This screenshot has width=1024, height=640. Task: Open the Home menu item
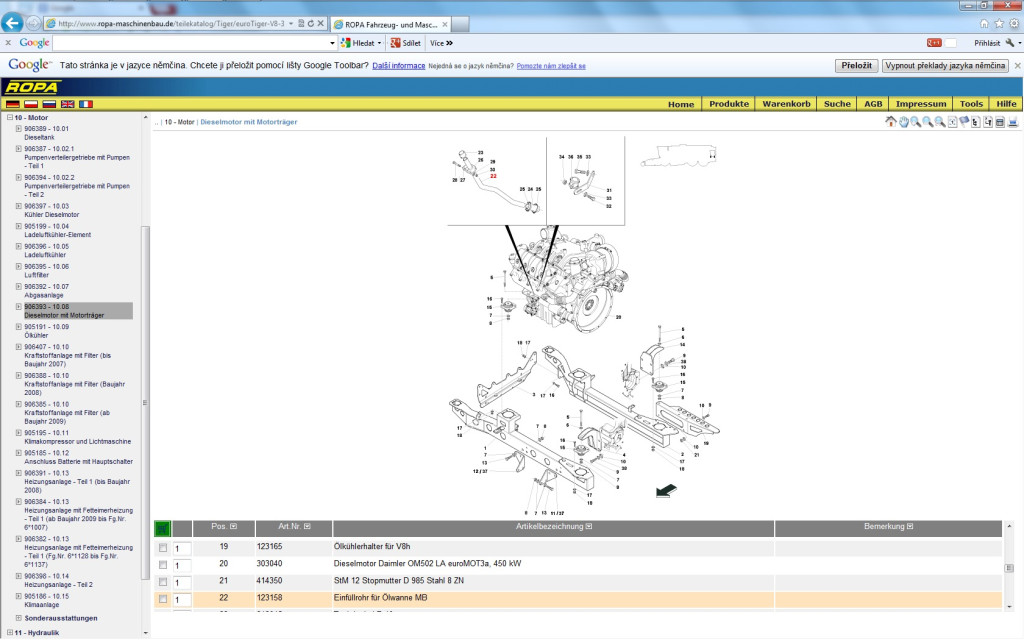point(680,104)
